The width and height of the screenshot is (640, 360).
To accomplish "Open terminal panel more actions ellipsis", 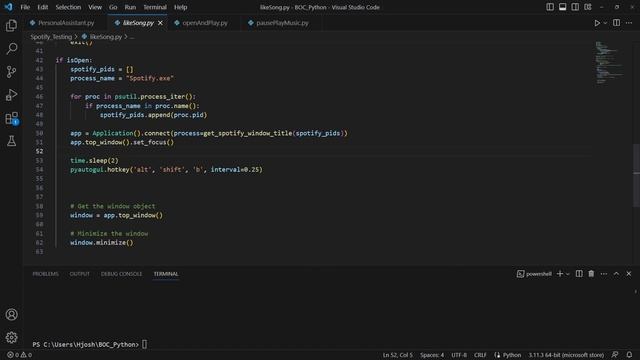I will point(604,274).
